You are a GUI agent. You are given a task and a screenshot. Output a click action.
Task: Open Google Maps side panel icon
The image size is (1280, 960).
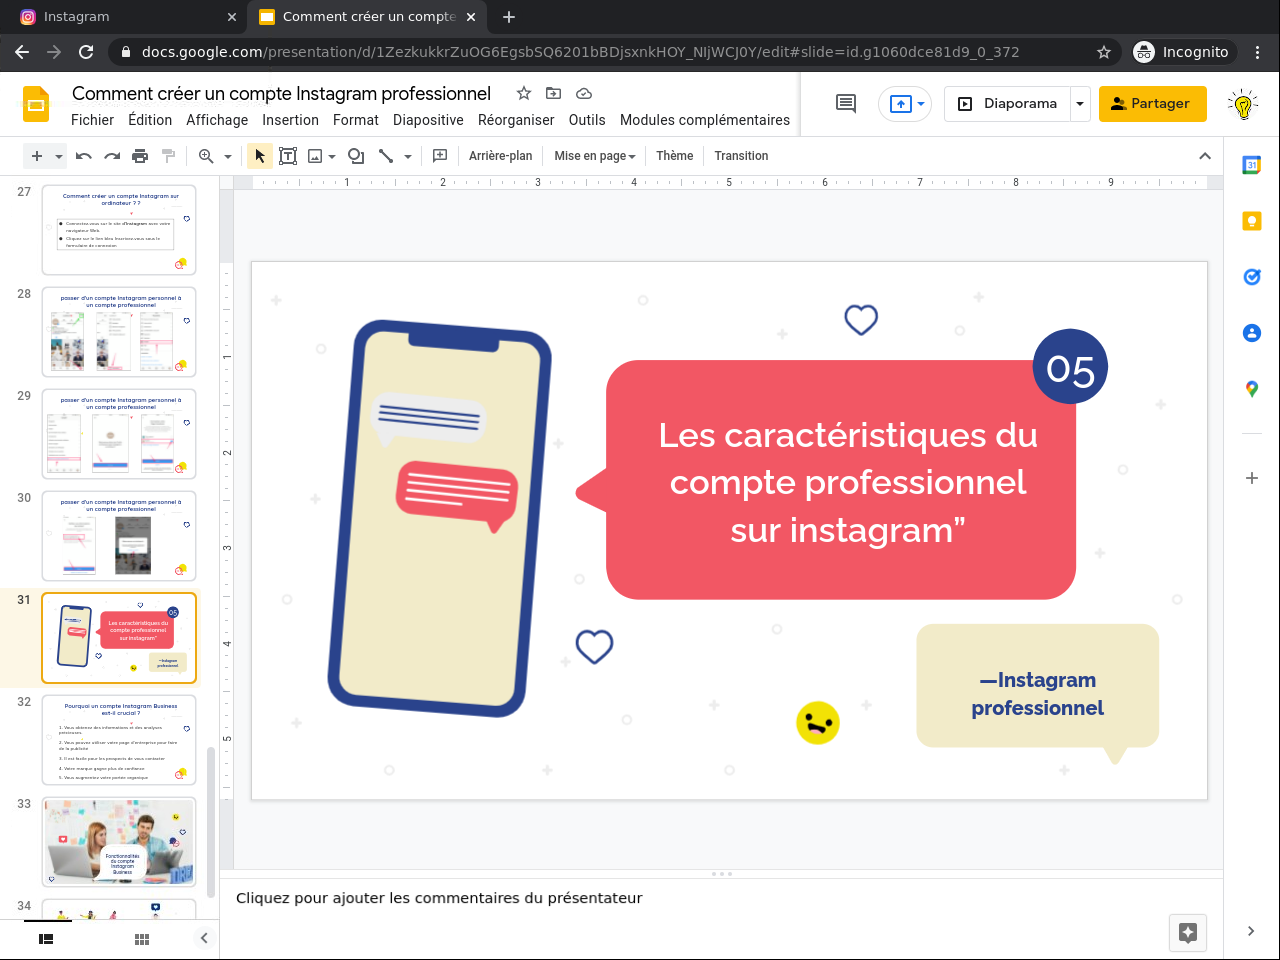tap(1251, 389)
